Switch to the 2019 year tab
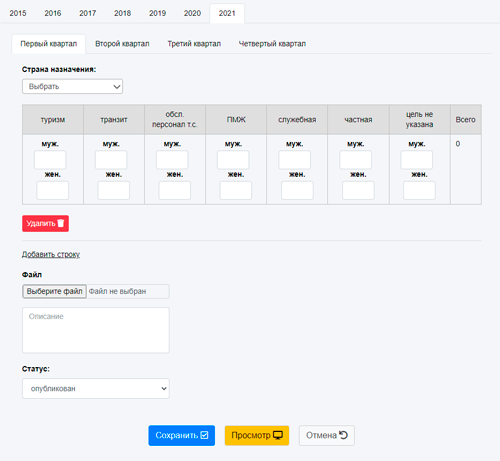The width and height of the screenshot is (500, 461). point(157,13)
